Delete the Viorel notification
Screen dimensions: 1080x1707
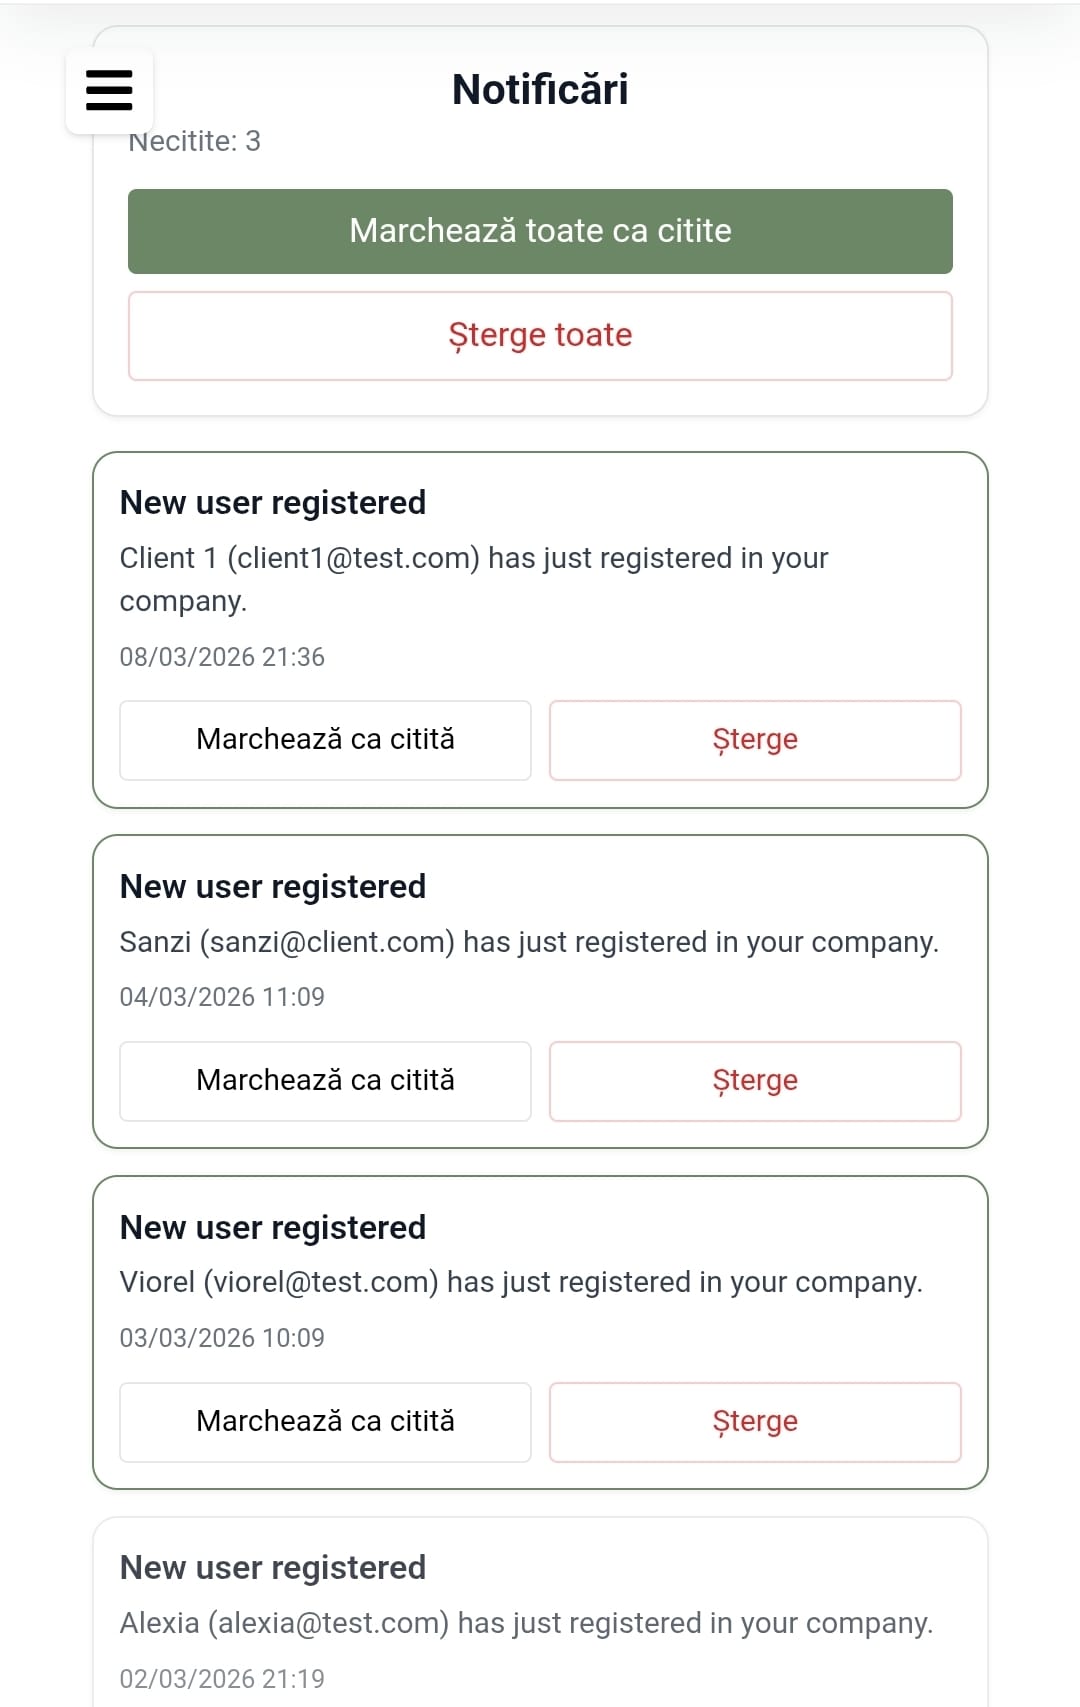click(x=755, y=1422)
